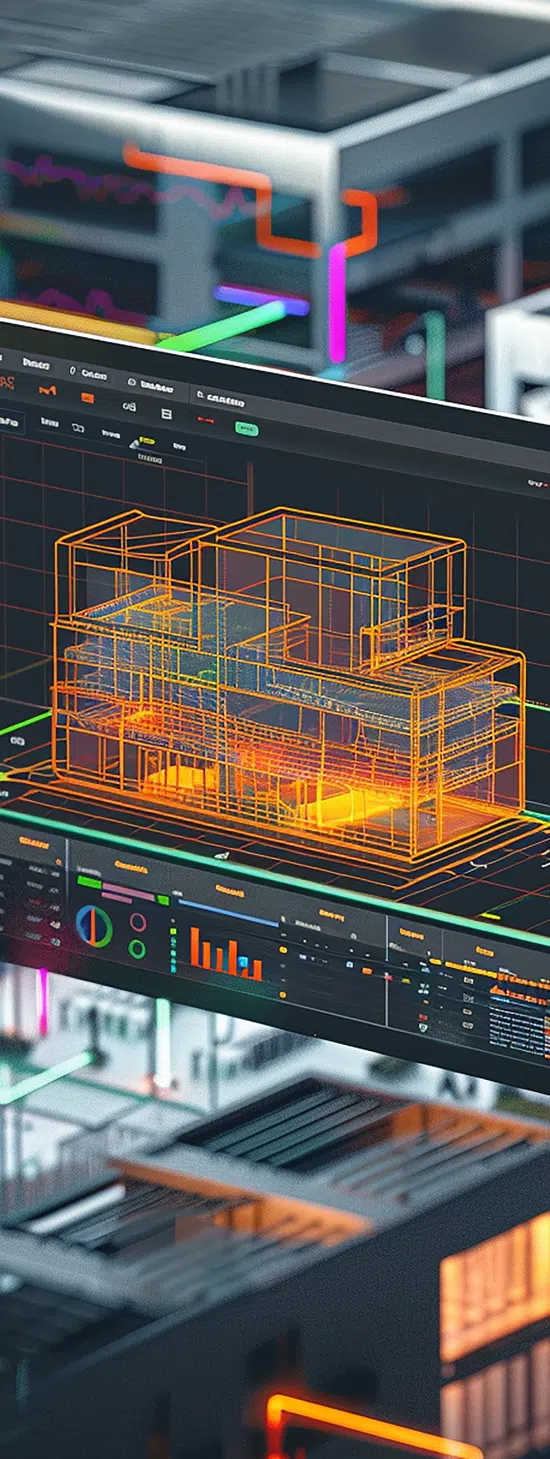Click the blue horizontal slider line
The image size is (550, 1459).
point(228,912)
